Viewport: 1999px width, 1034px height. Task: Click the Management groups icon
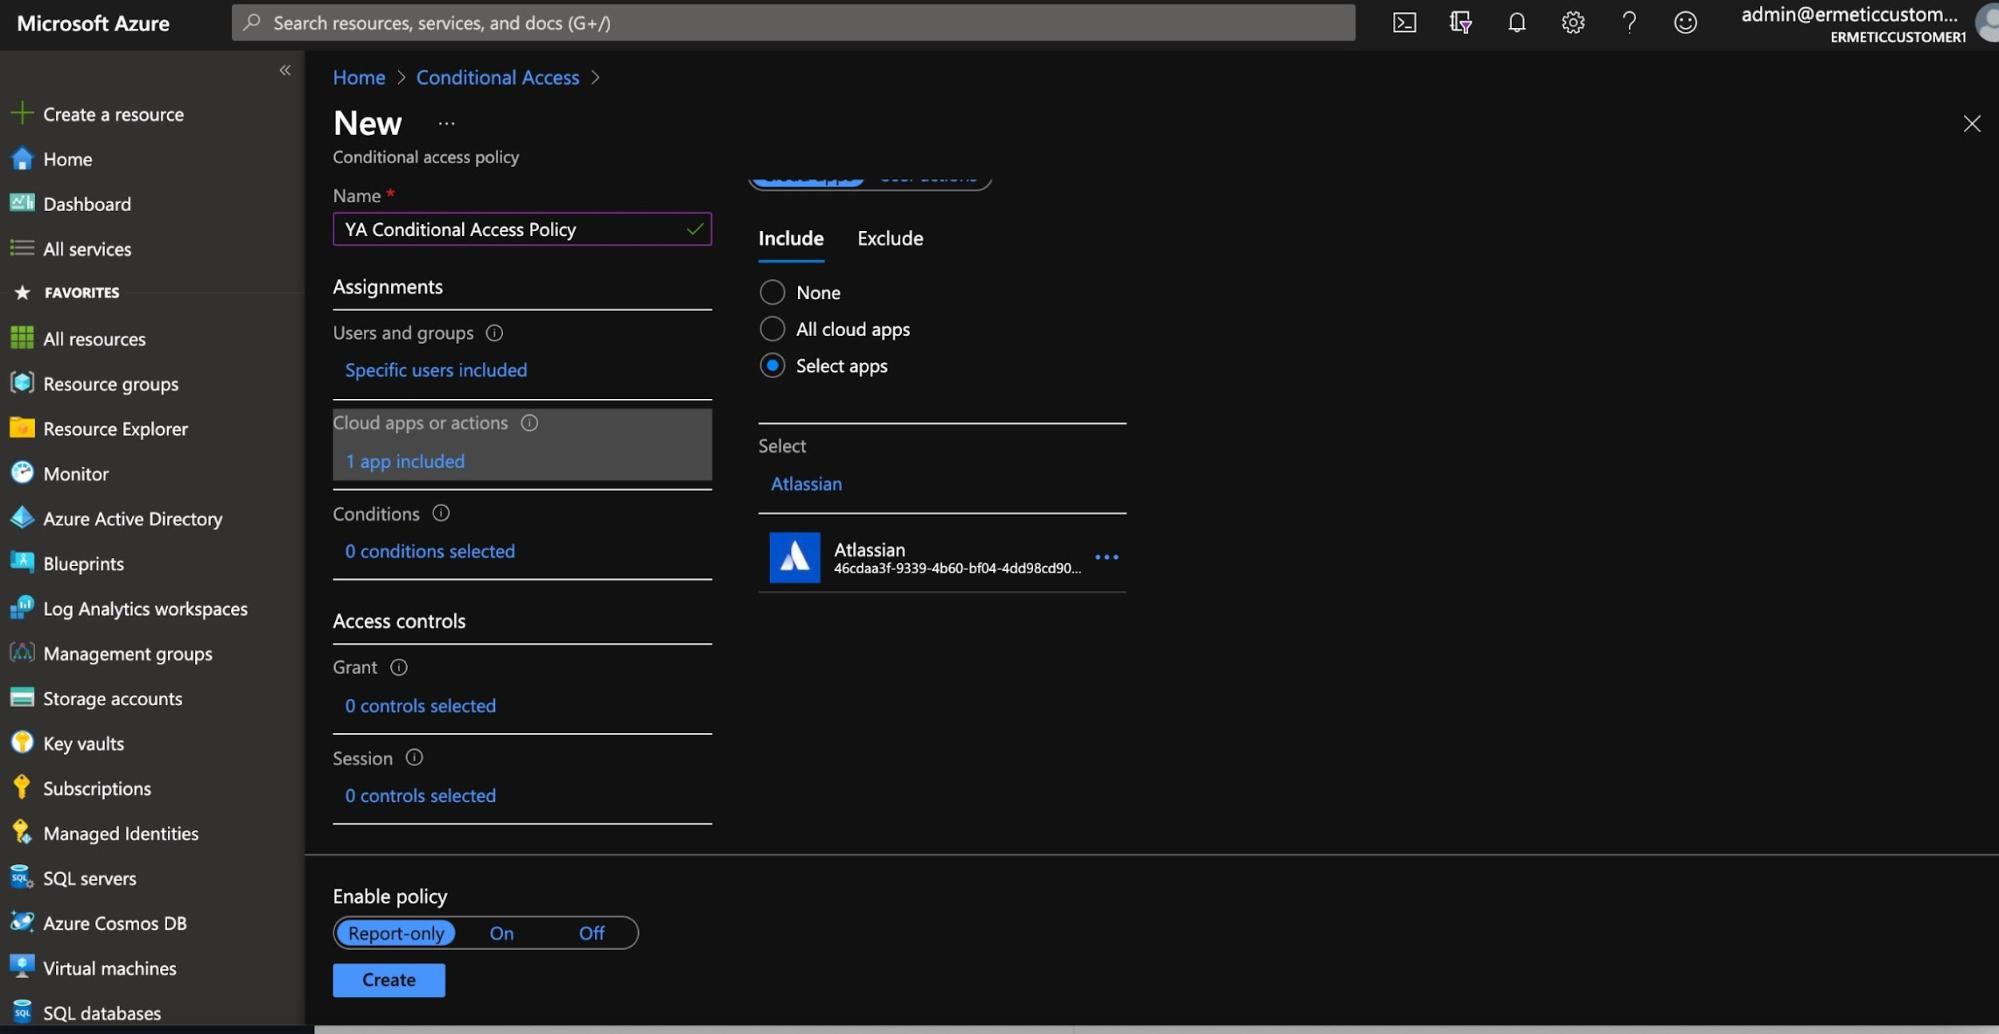click(x=21, y=653)
